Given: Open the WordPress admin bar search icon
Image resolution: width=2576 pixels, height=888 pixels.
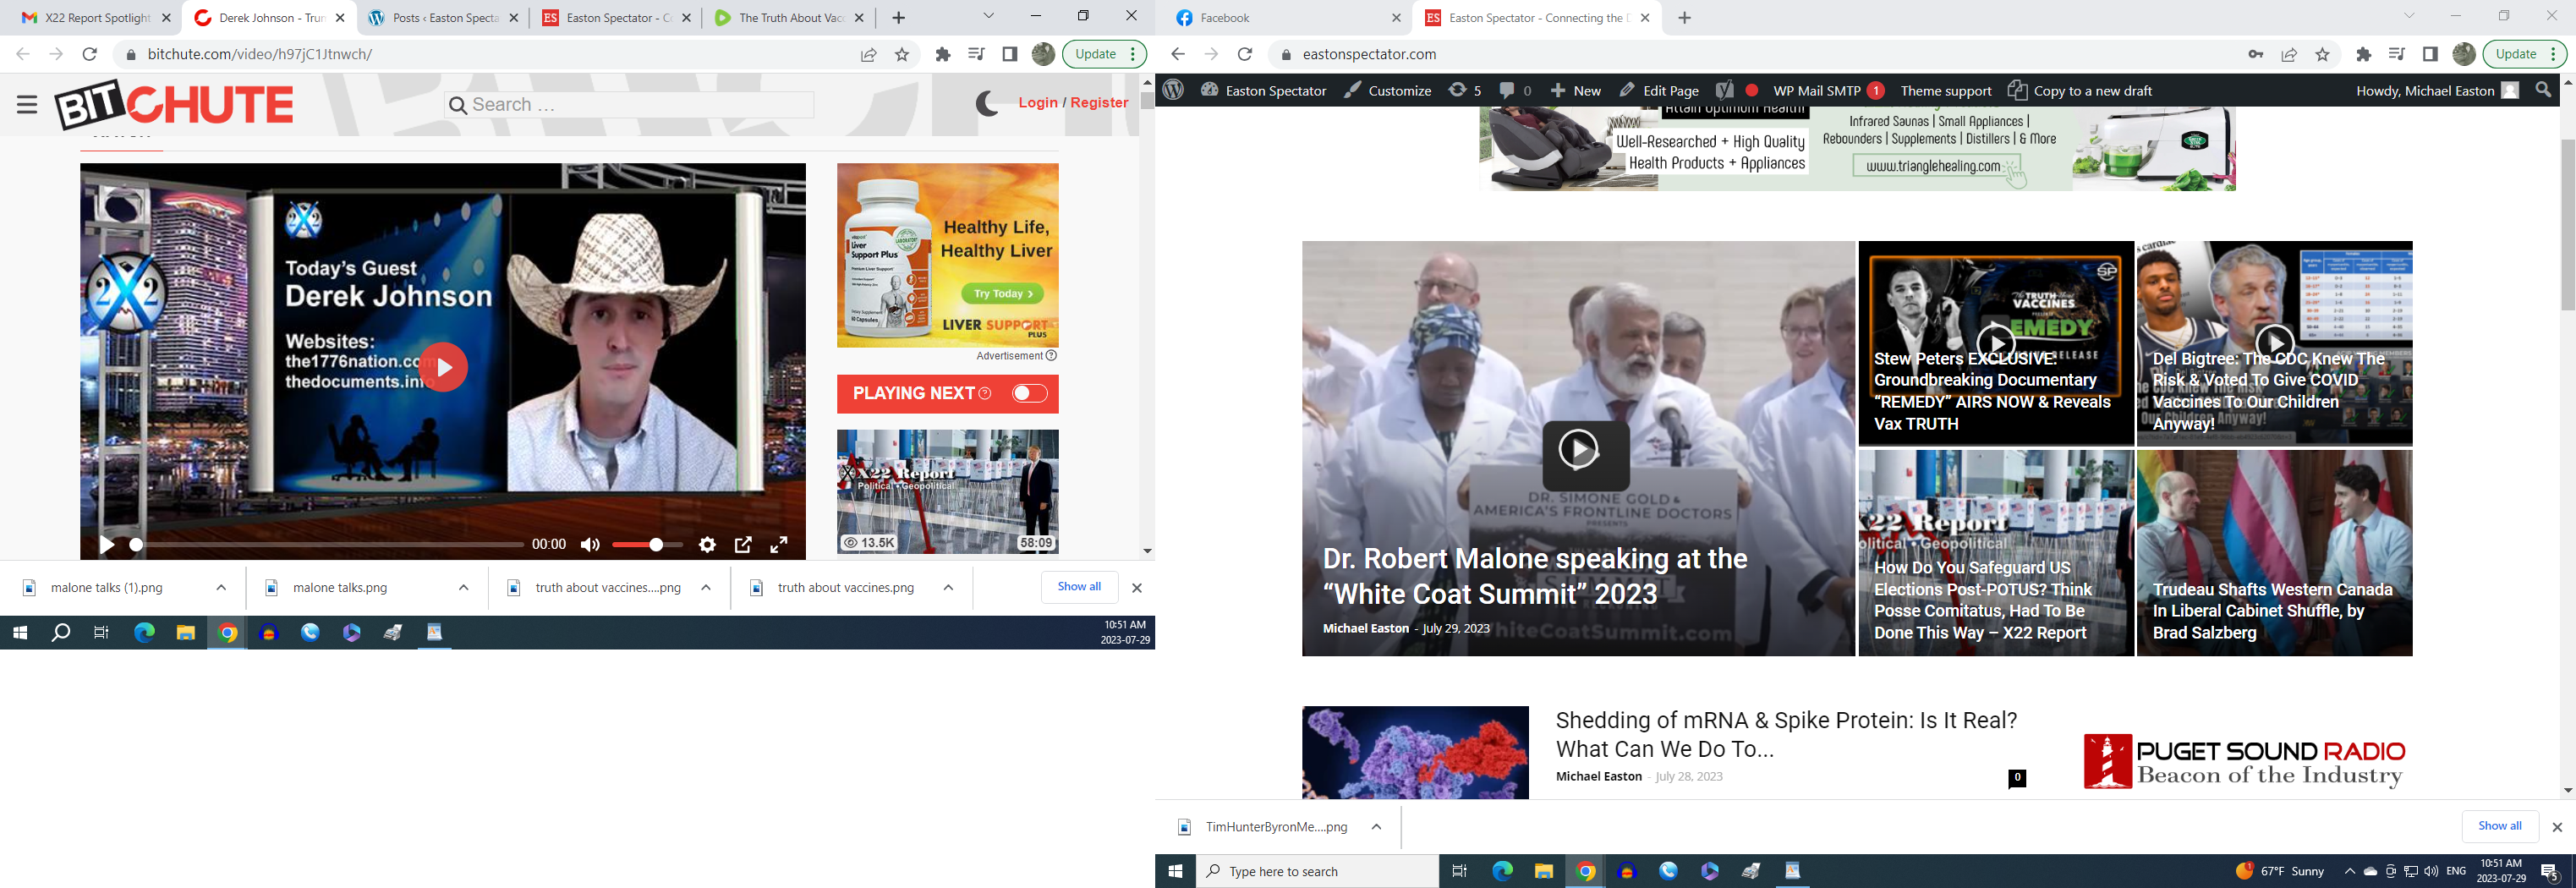Looking at the screenshot, I should point(2543,91).
